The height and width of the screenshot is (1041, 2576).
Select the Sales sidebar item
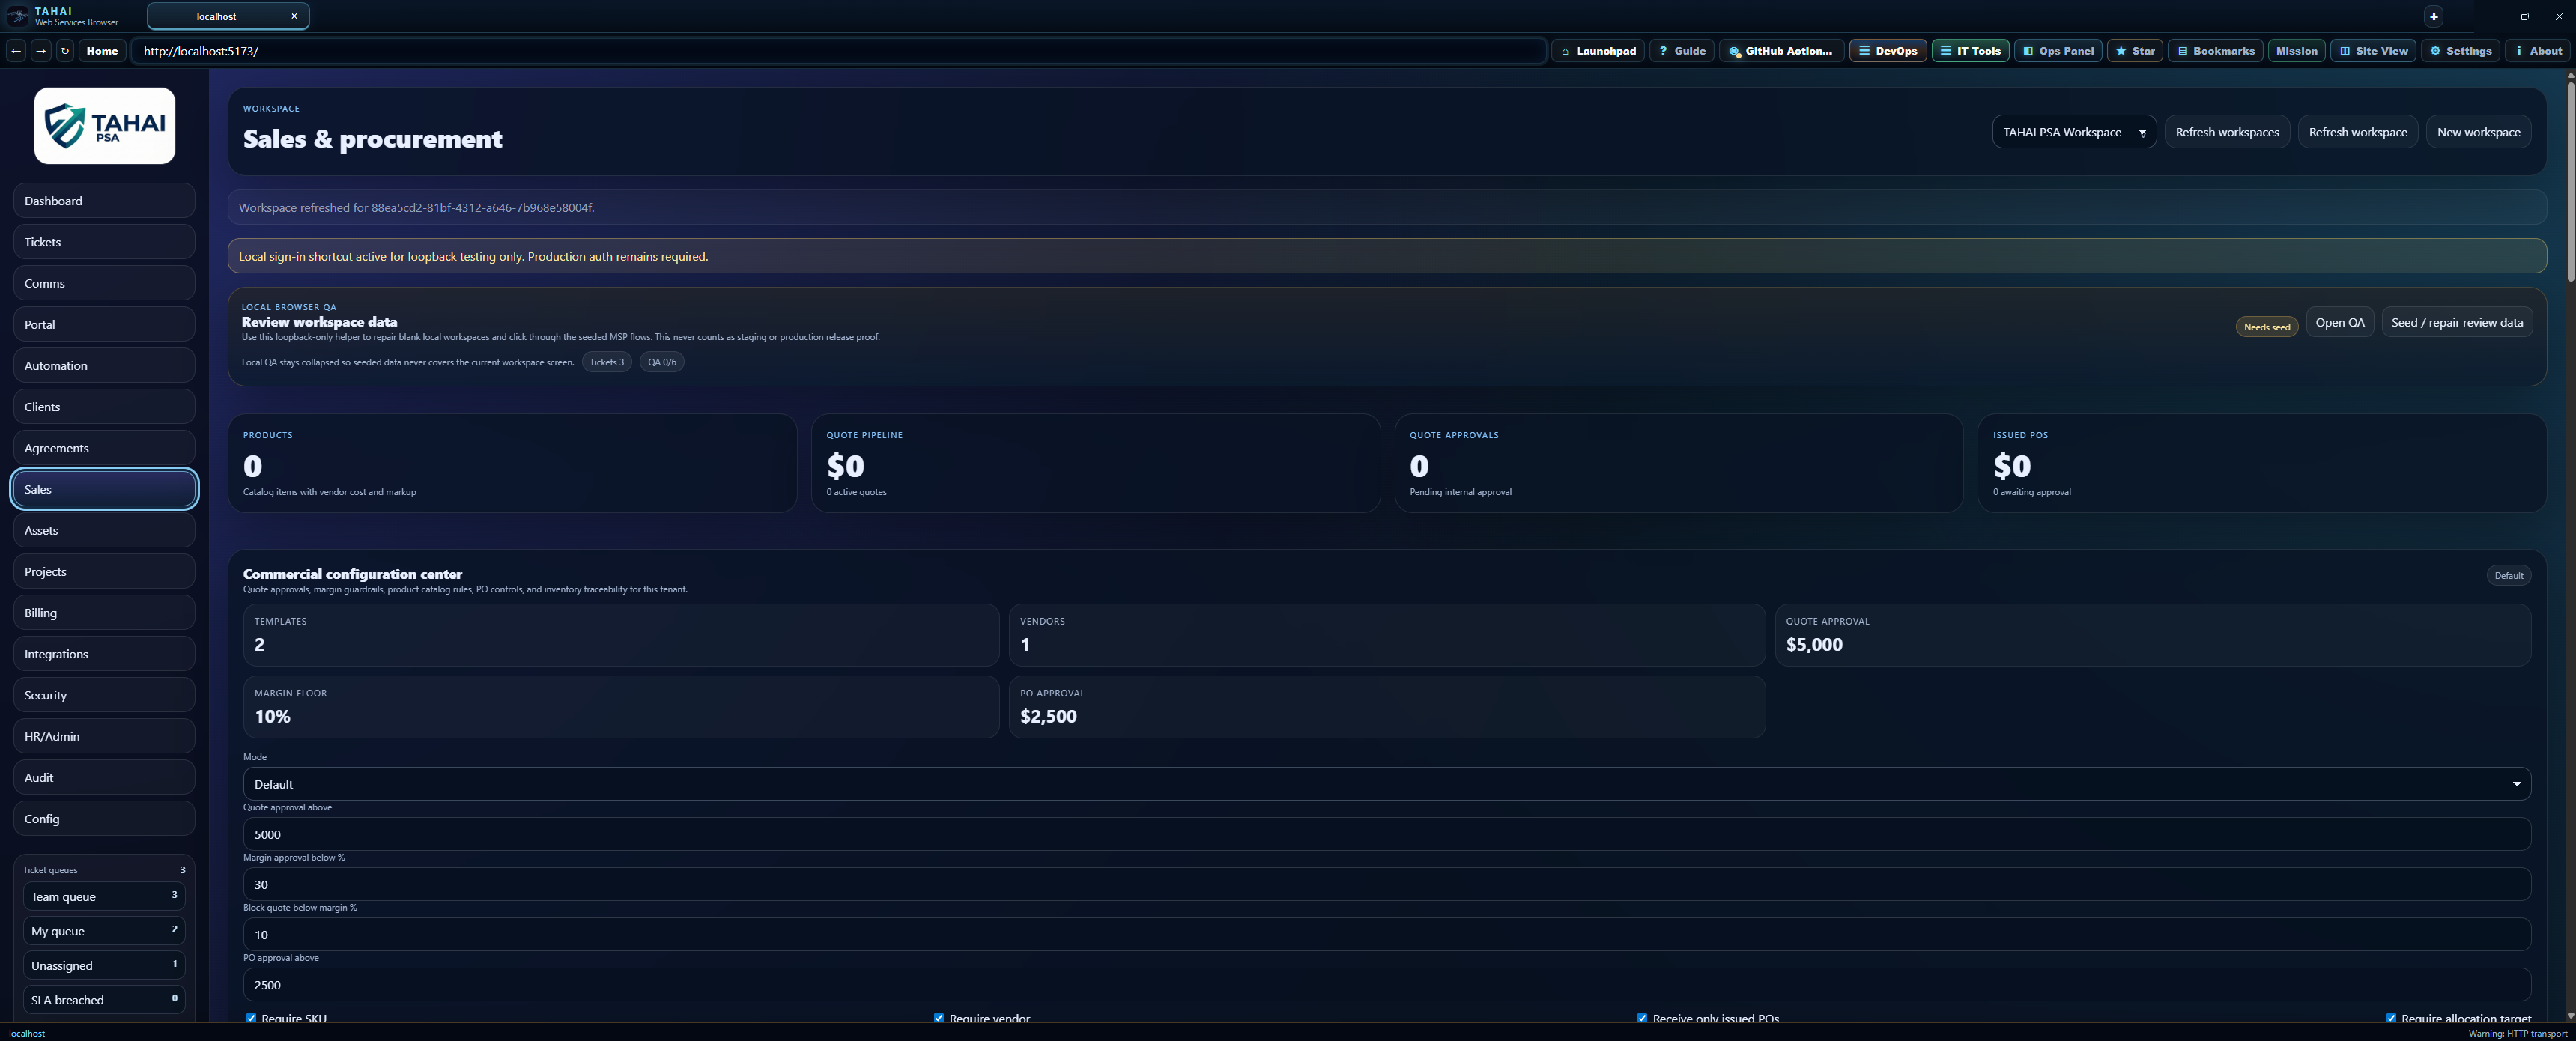[x=104, y=489]
